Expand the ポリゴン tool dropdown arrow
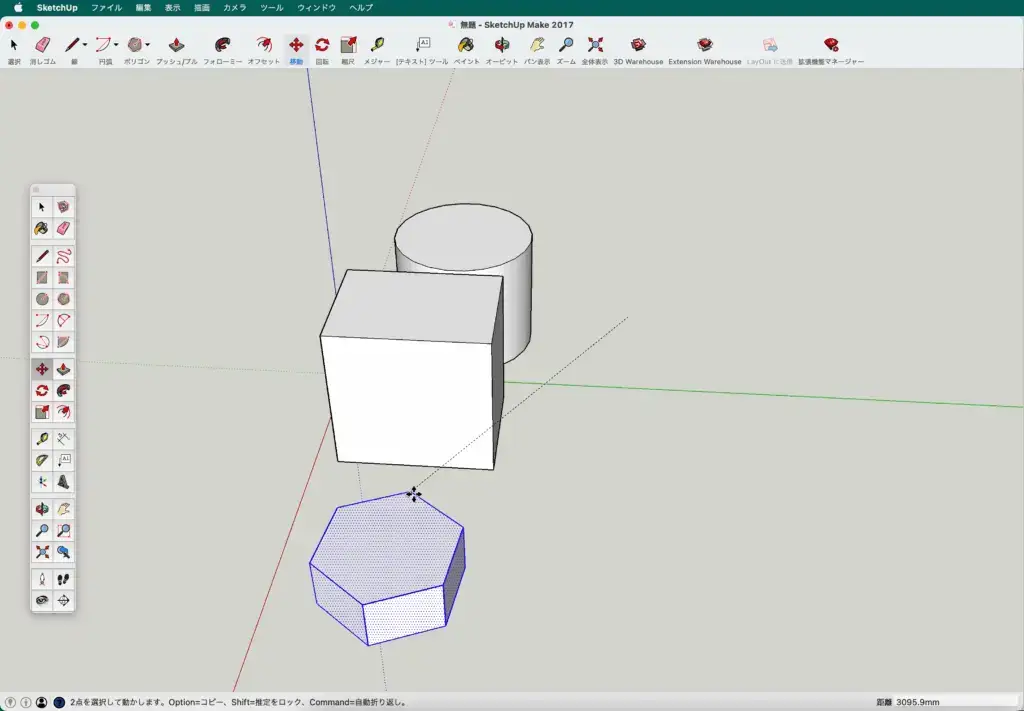 (148, 45)
